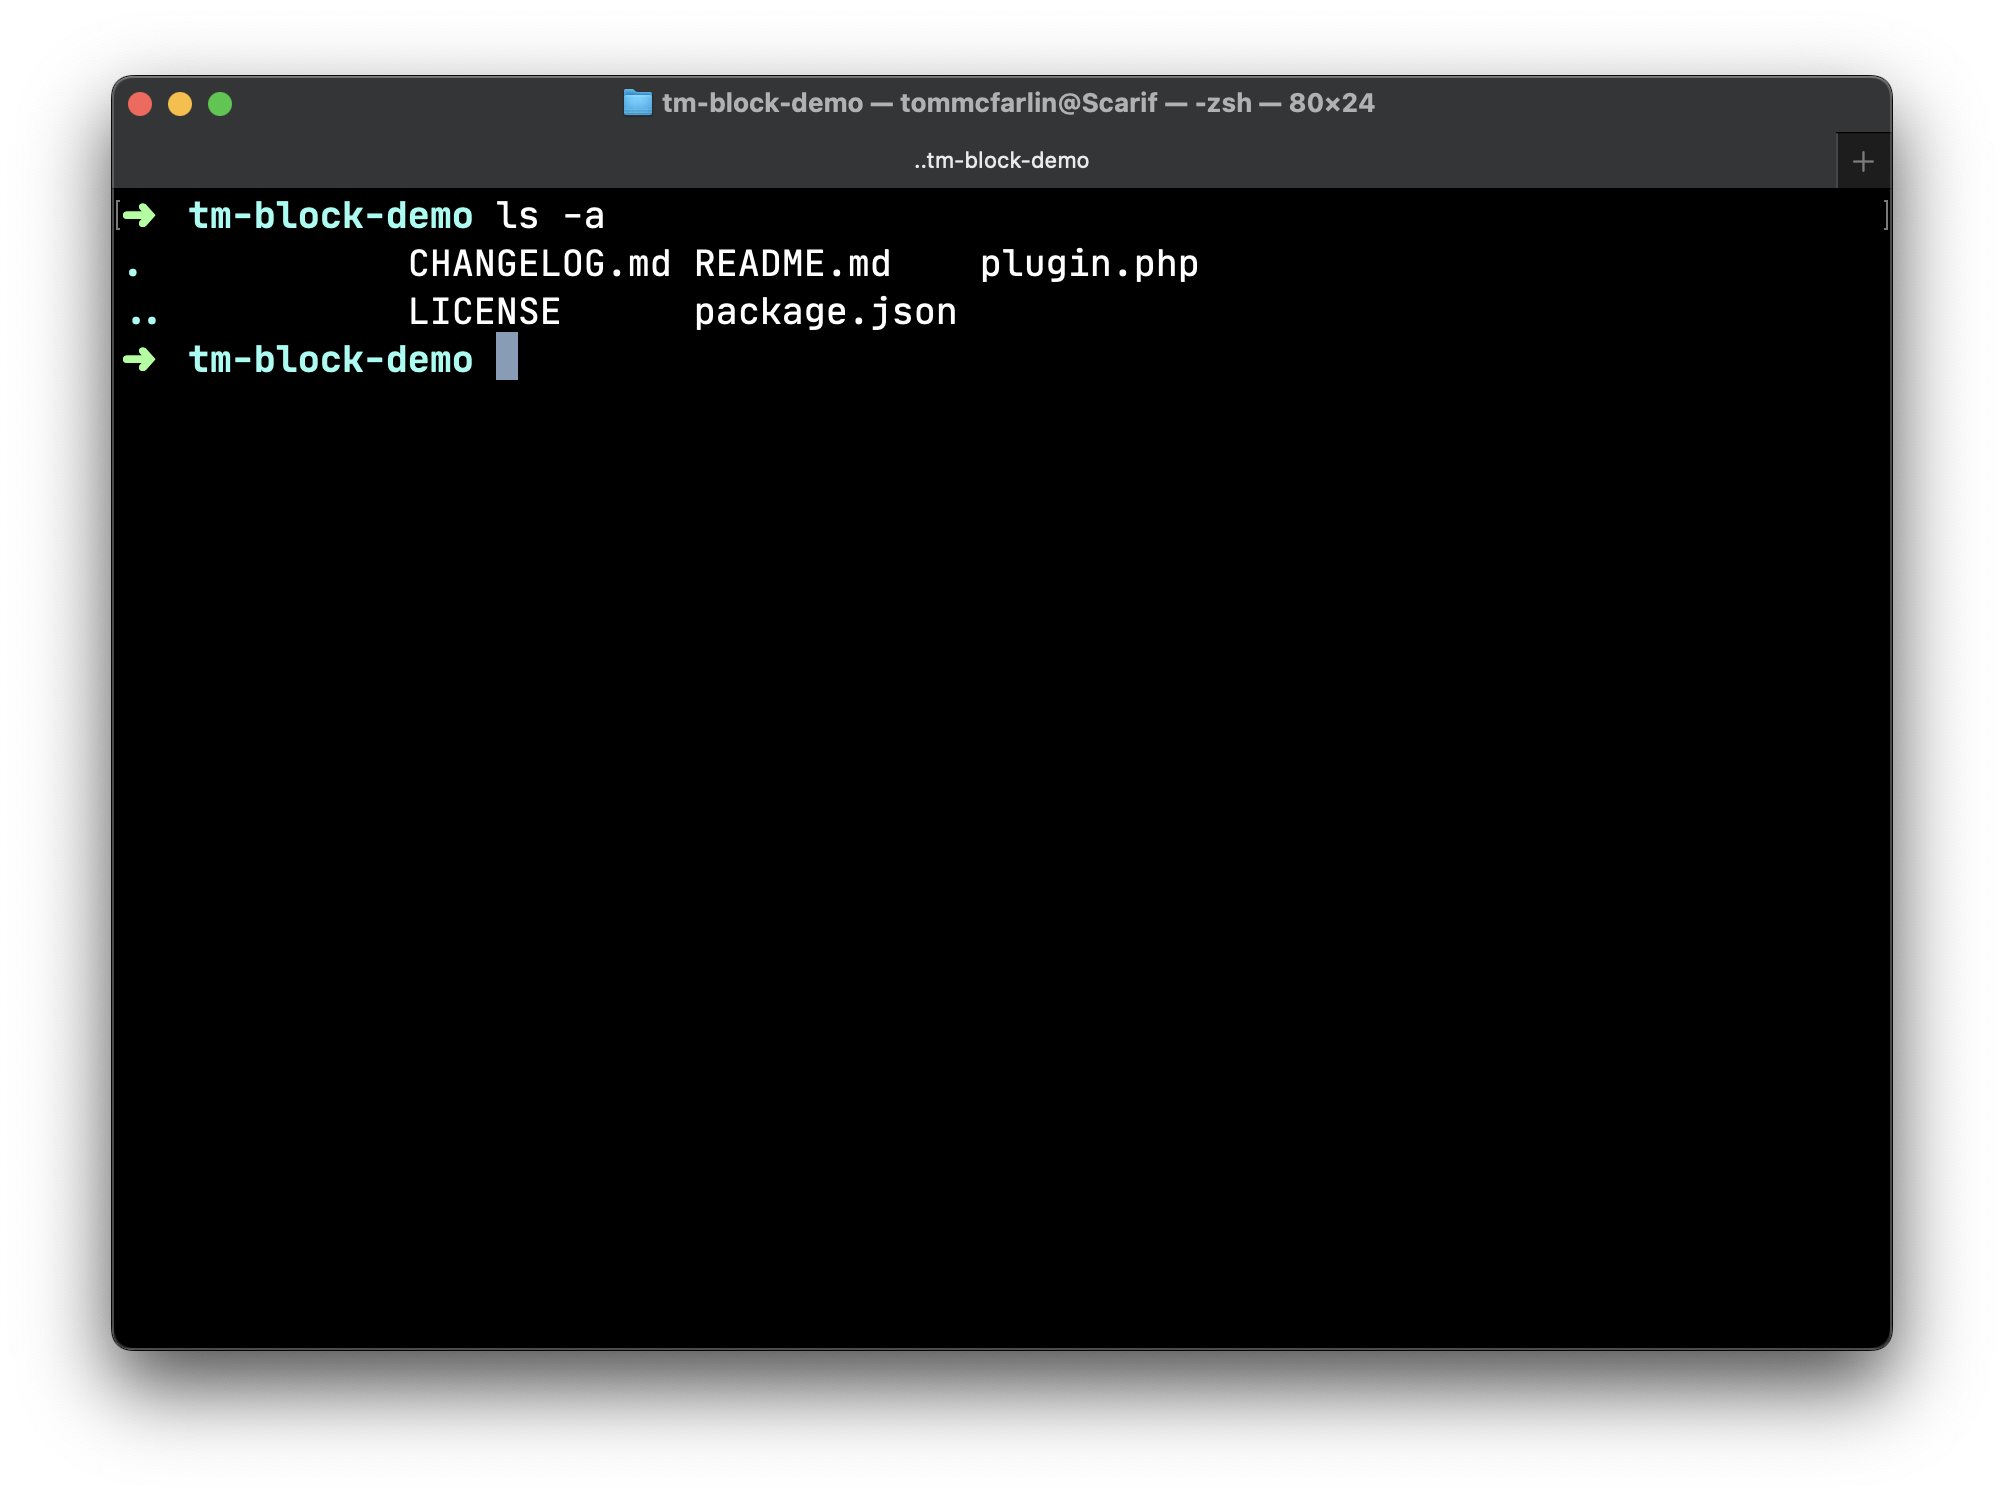
Task: Select the LICENSE filename
Action: click(483, 311)
